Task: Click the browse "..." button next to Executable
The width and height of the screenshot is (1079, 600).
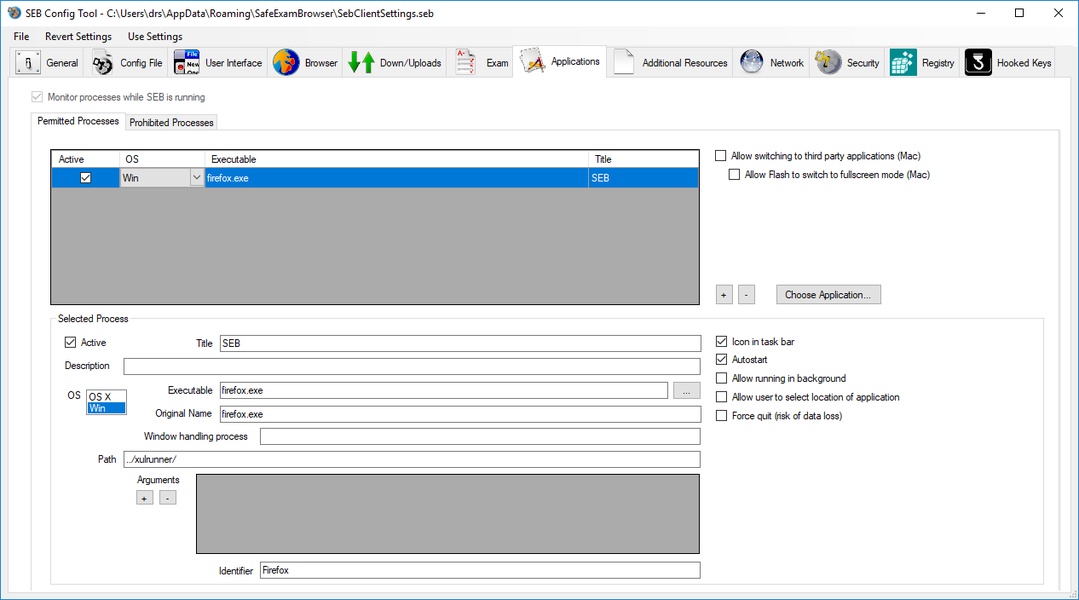Action: [x=686, y=391]
